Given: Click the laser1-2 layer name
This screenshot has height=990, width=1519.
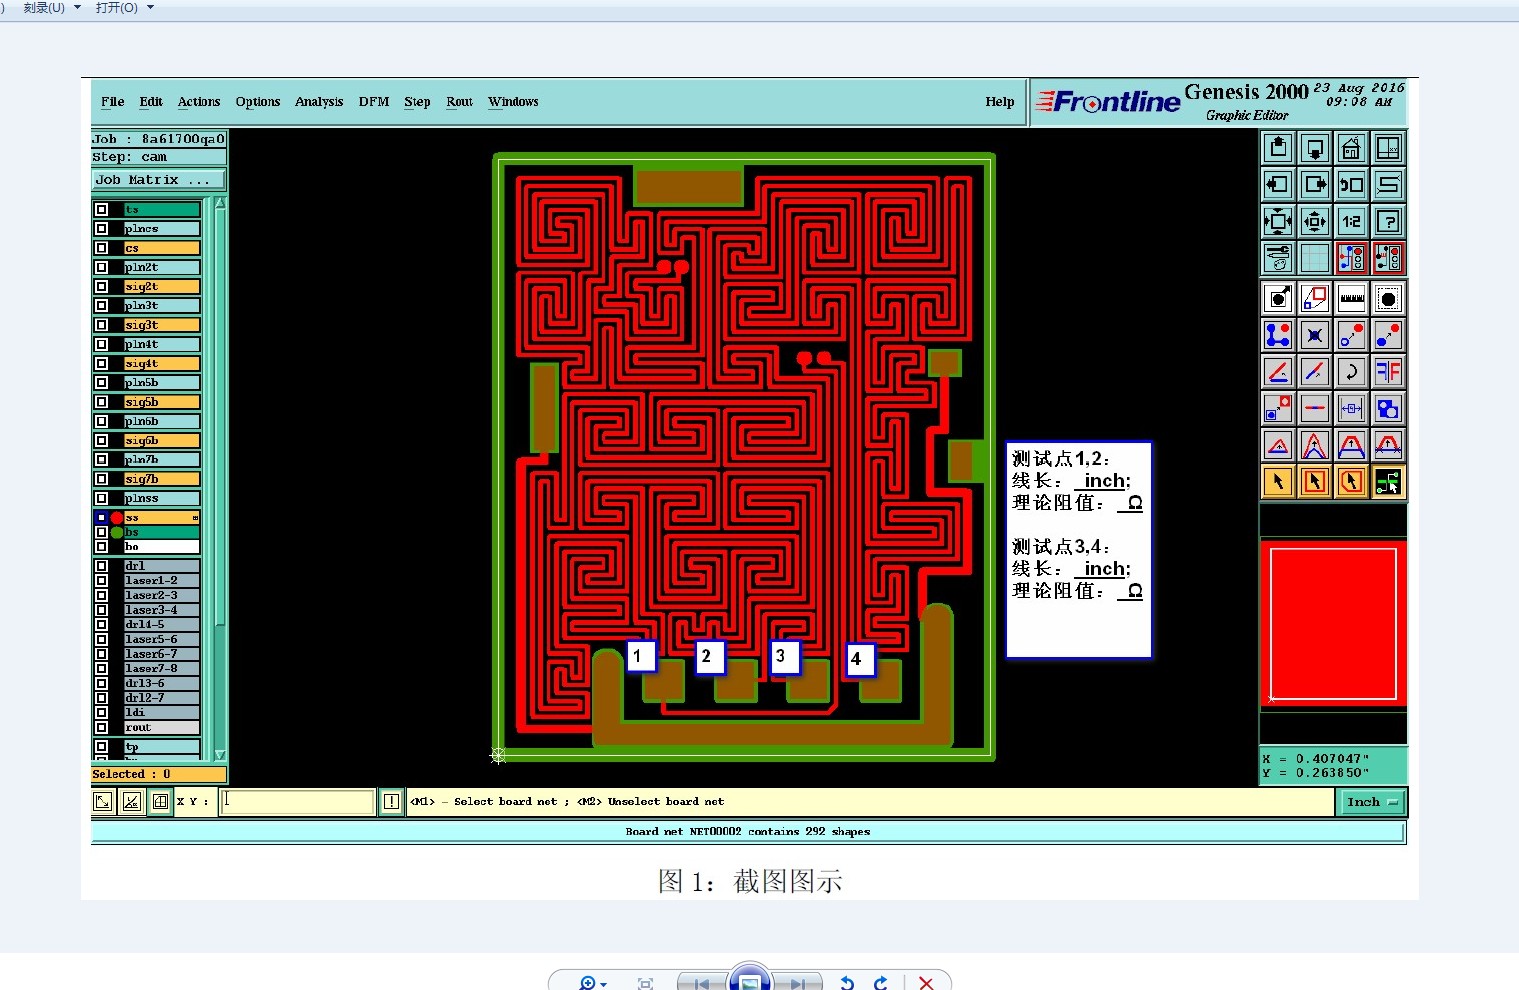Looking at the screenshot, I should [x=161, y=581].
